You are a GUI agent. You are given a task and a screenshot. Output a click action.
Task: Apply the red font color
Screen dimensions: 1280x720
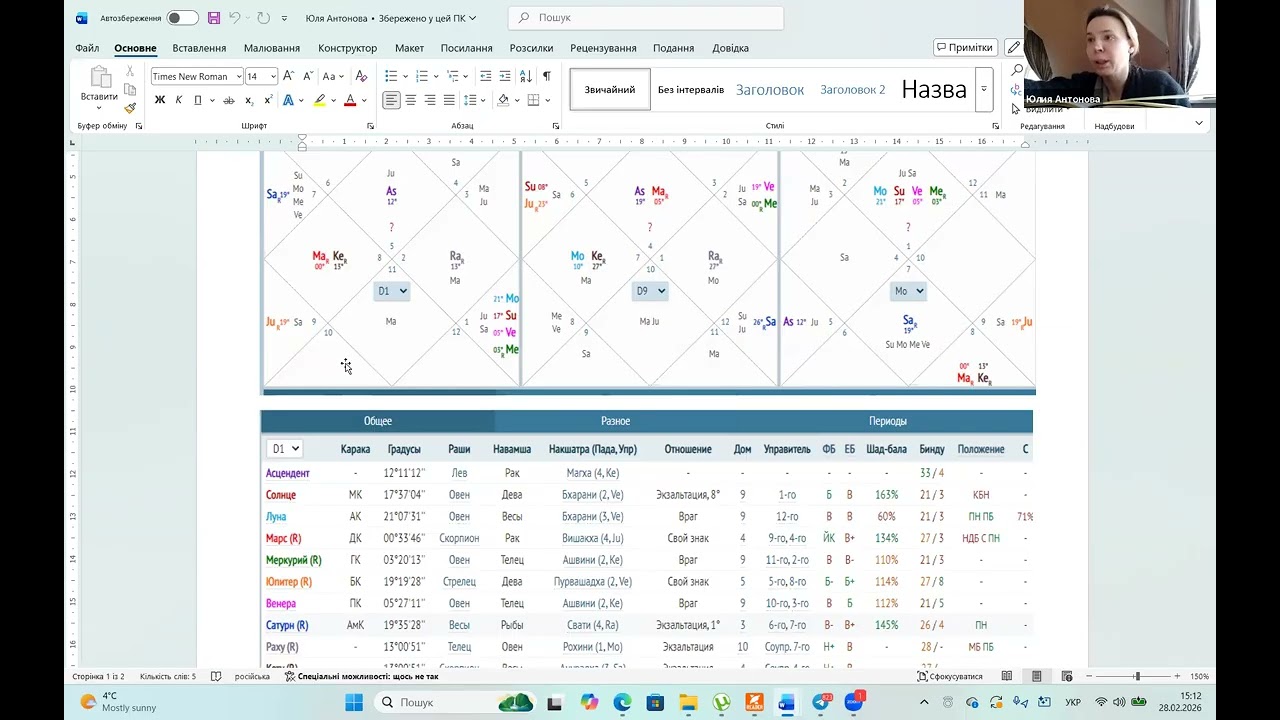pyautogui.click(x=350, y=100)
